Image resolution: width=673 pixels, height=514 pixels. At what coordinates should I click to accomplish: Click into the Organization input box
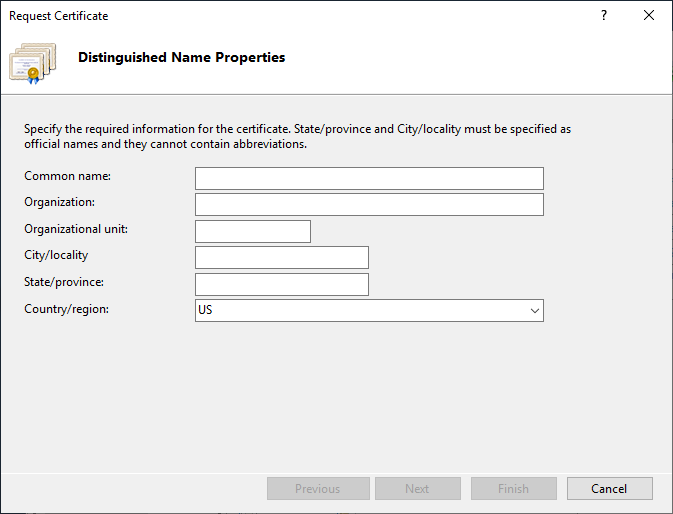click(369, 205)
